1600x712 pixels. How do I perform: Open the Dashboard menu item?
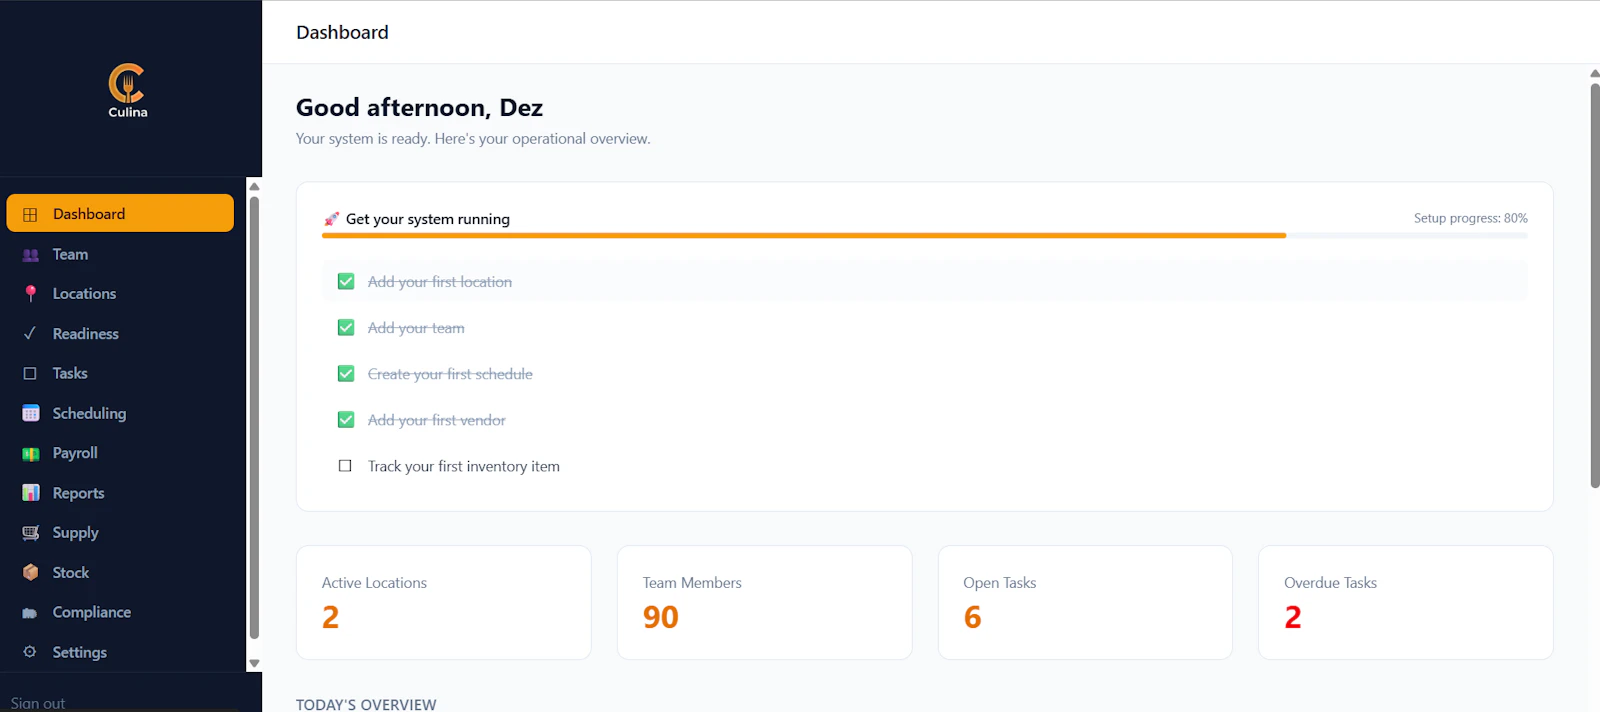pyautogui.click(x=120, y=214)
